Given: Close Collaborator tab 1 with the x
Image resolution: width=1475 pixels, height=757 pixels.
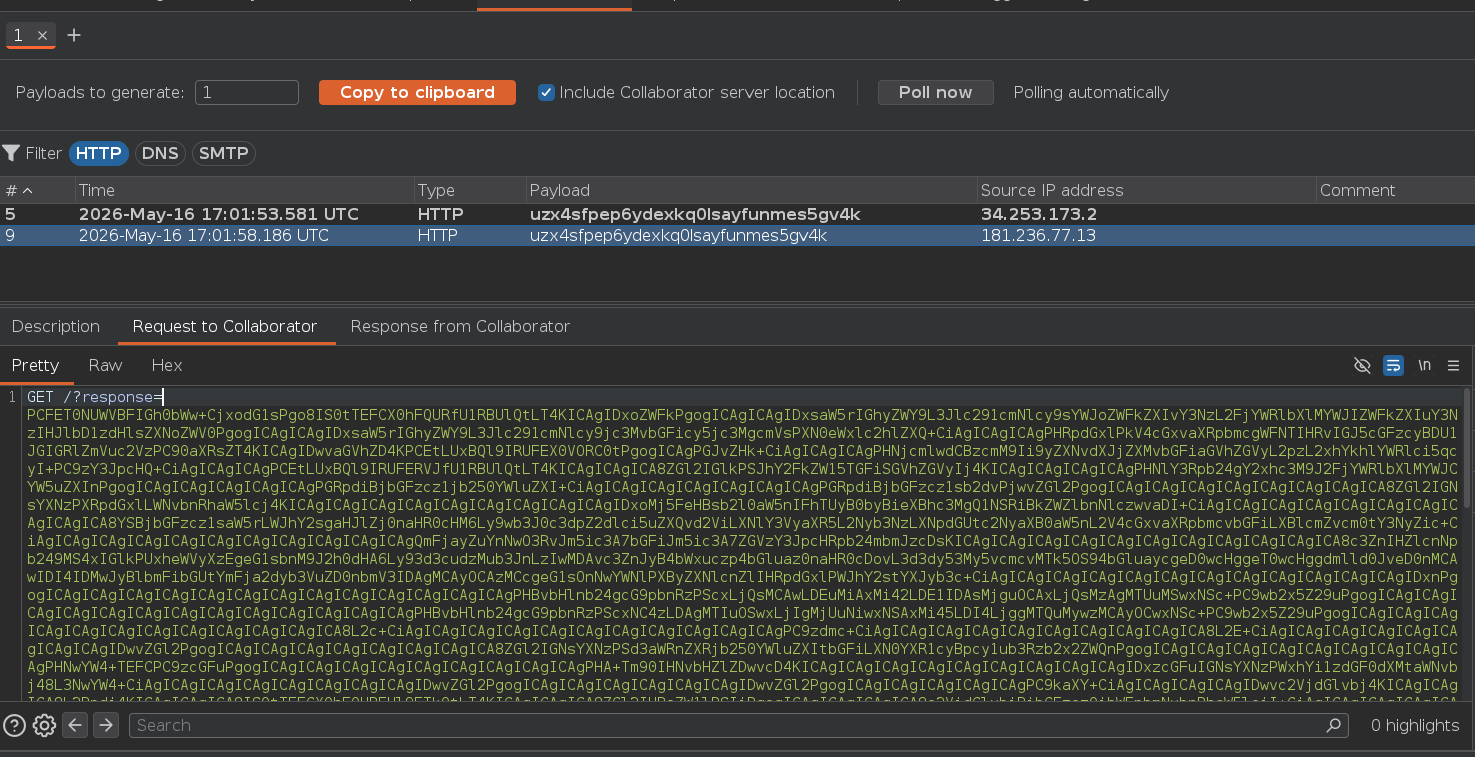Looking at the screenshot, I should 42,36.
